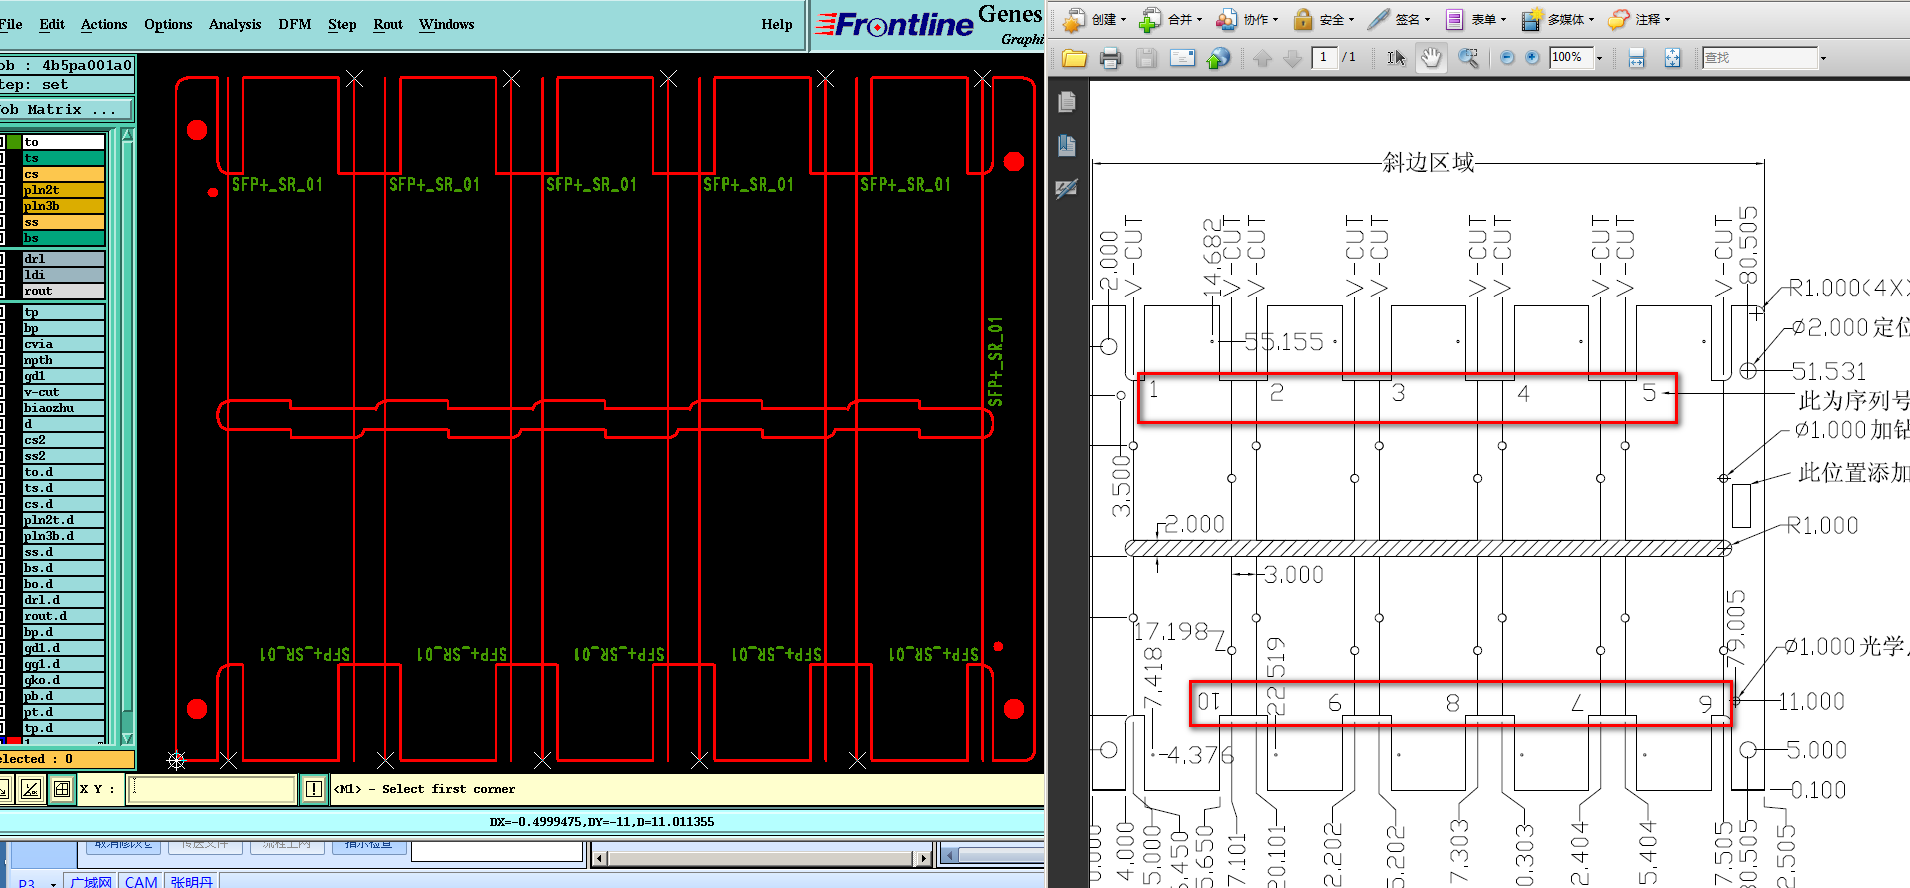Open the 表单 (Forms) dropdown
1910x888 pixels.
coord(1476,19)
